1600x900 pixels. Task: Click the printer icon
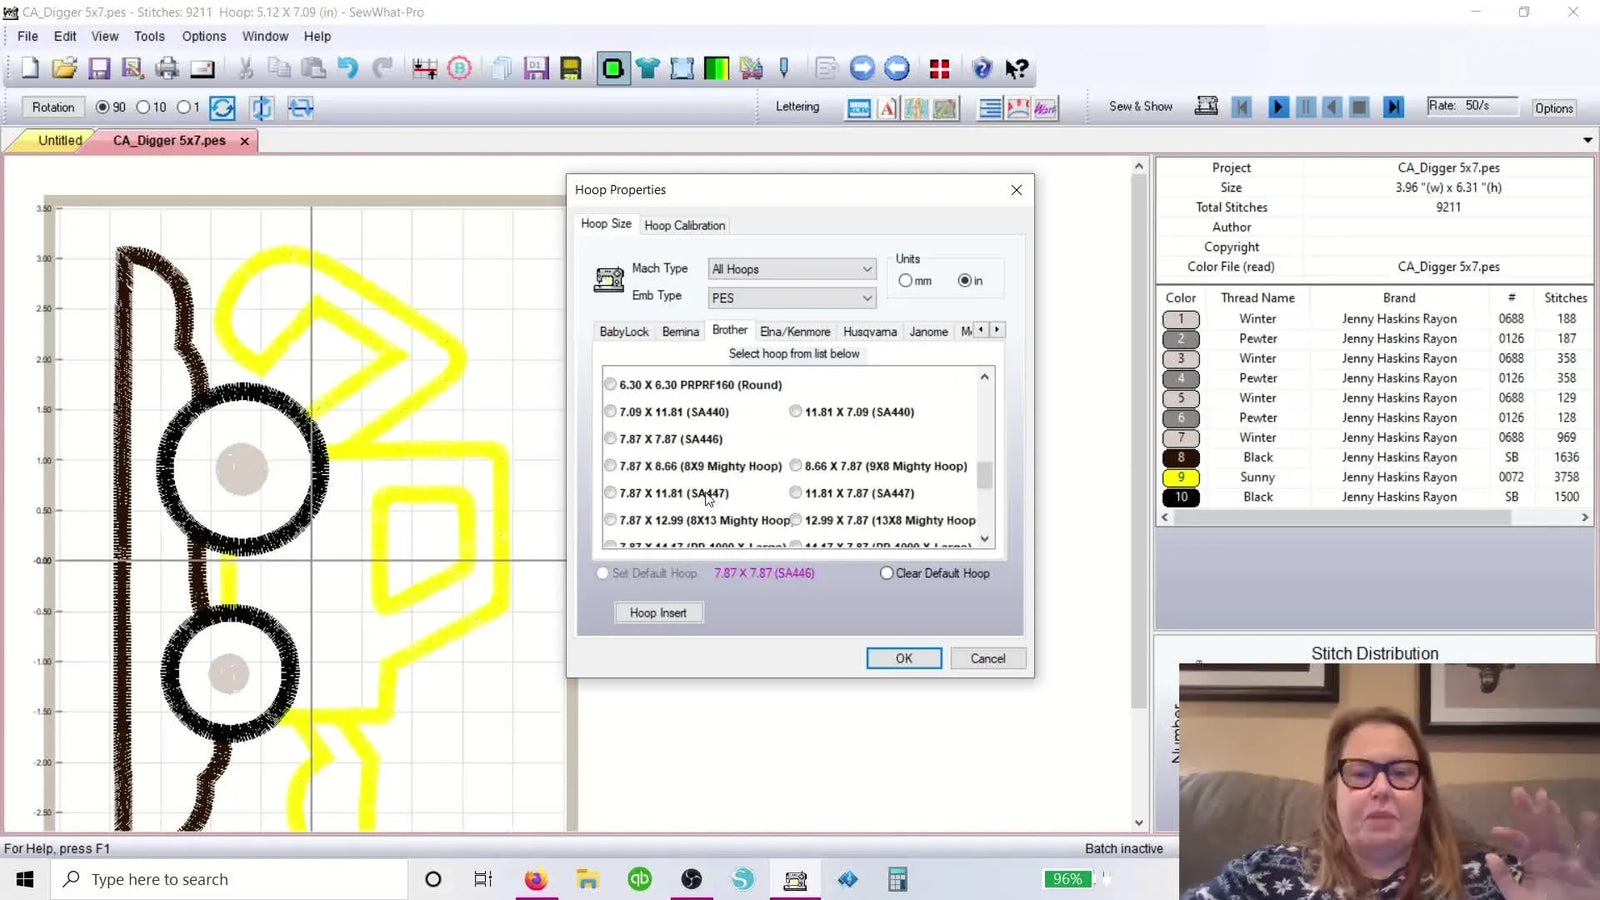[x=167, y=68]
